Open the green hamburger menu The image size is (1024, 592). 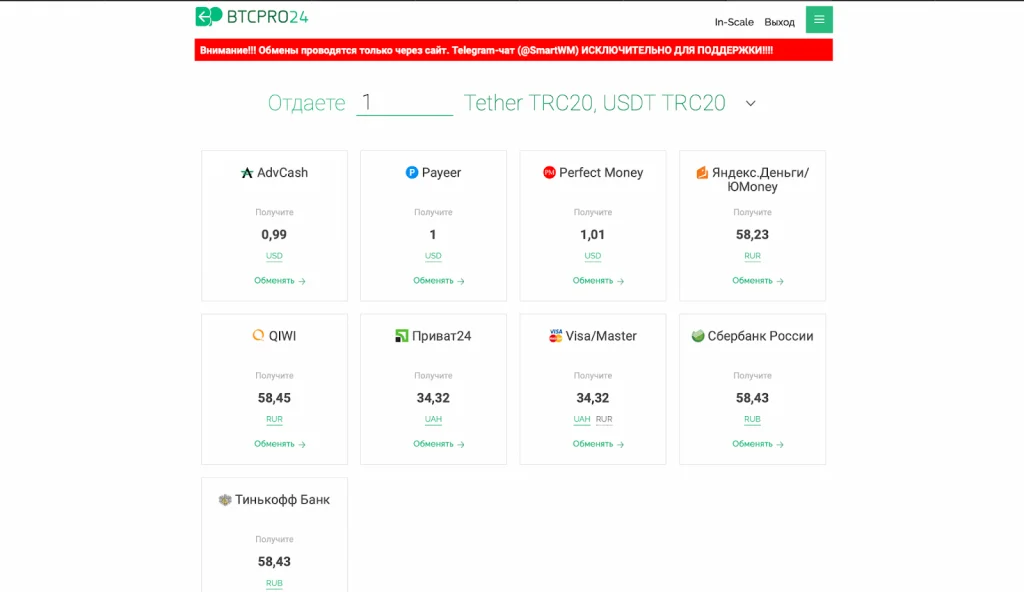point(819,20)
